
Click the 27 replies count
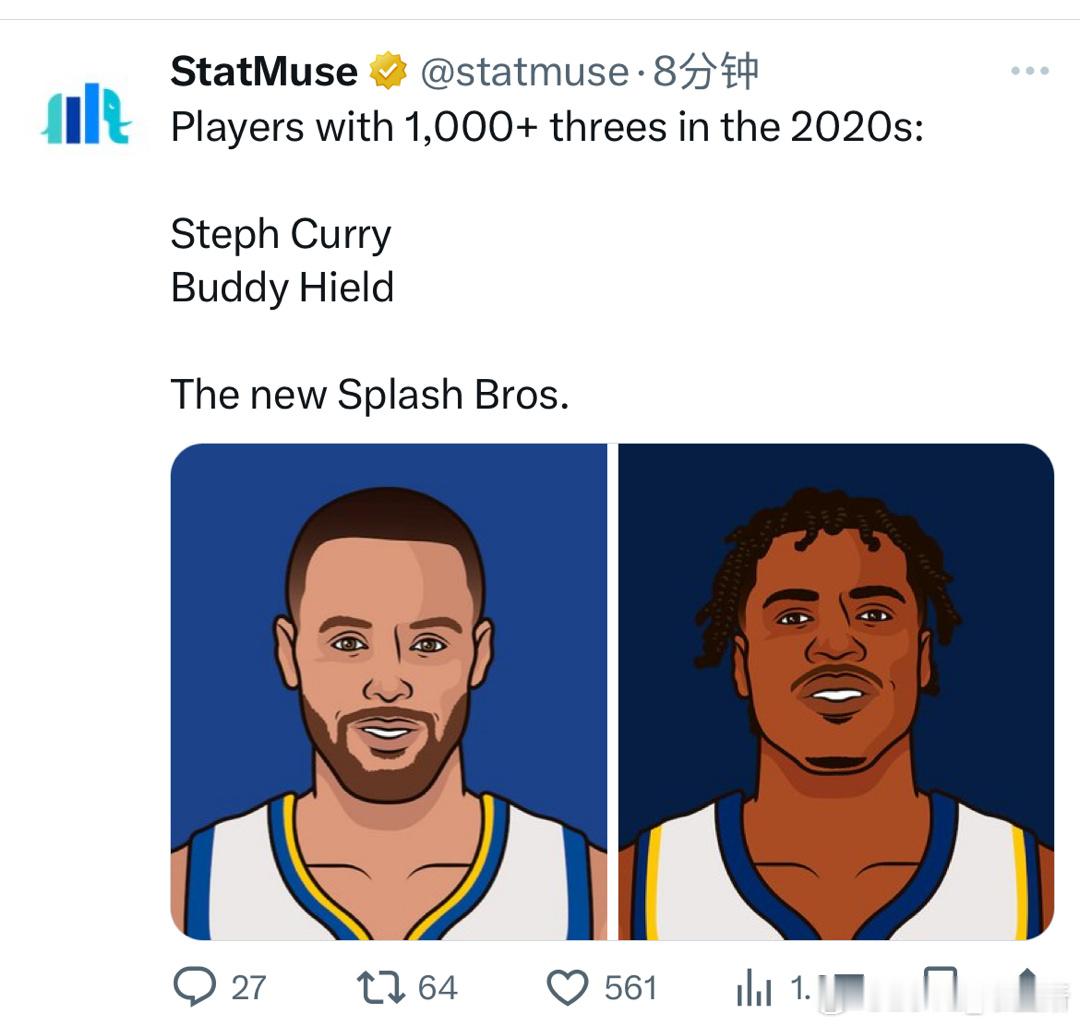(x=248, y=988)
